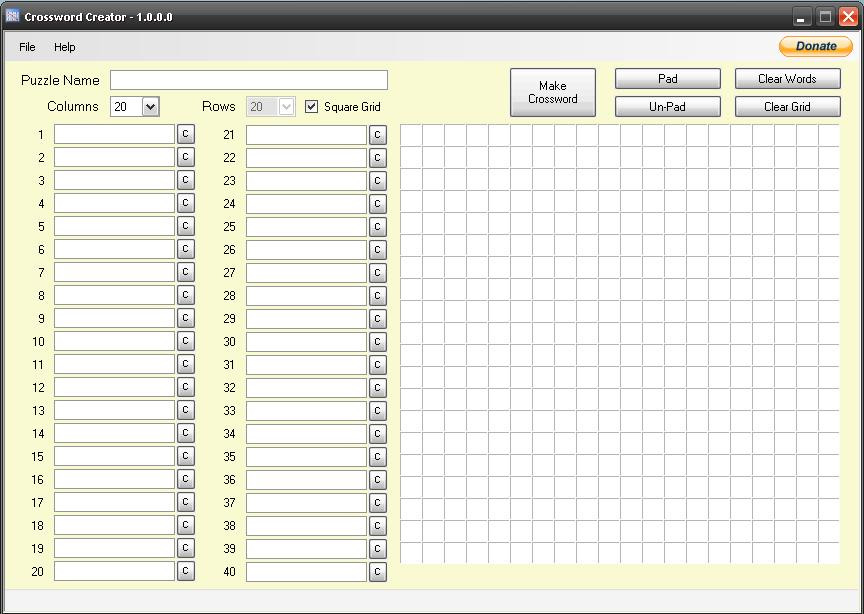The height and width of the screenshot is (614, 864).
Task: Focus word input field 1
Action: tap(115, 134)
